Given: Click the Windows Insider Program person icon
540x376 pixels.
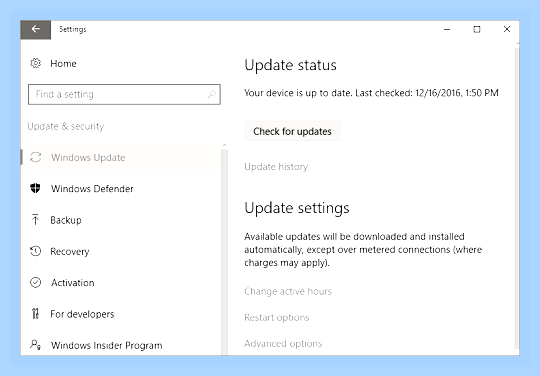Looking at the screenshot, I should pos(35,345).
